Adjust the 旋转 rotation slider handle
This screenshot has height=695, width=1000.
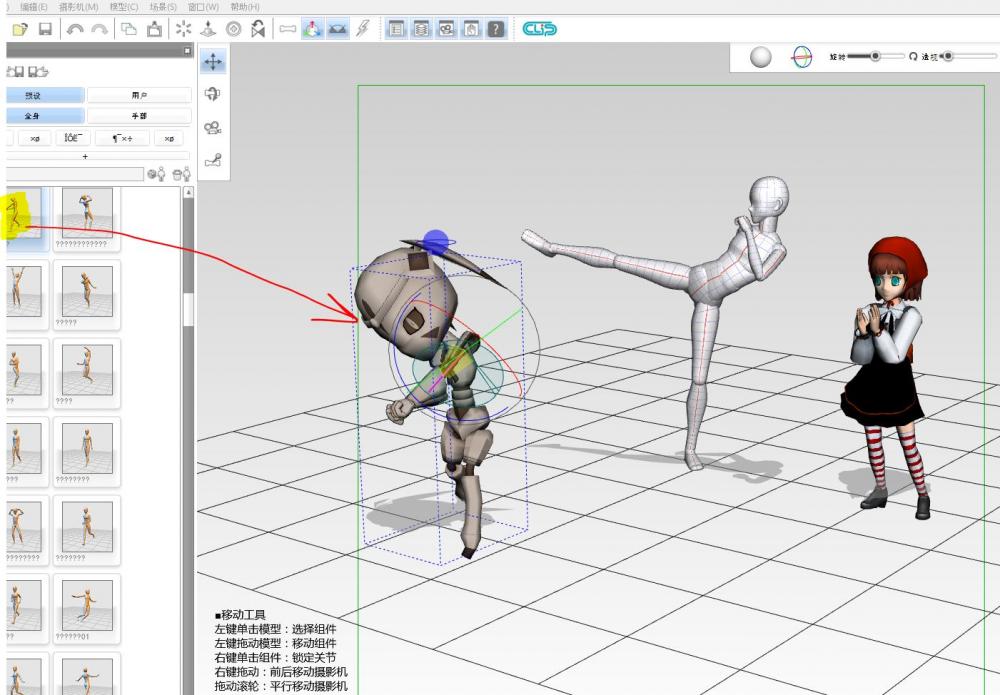(x=875, y=56)
